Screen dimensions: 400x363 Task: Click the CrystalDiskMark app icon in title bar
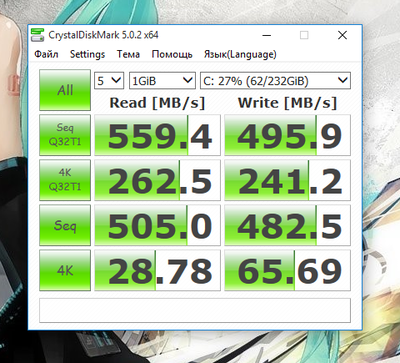click(37, 35)
